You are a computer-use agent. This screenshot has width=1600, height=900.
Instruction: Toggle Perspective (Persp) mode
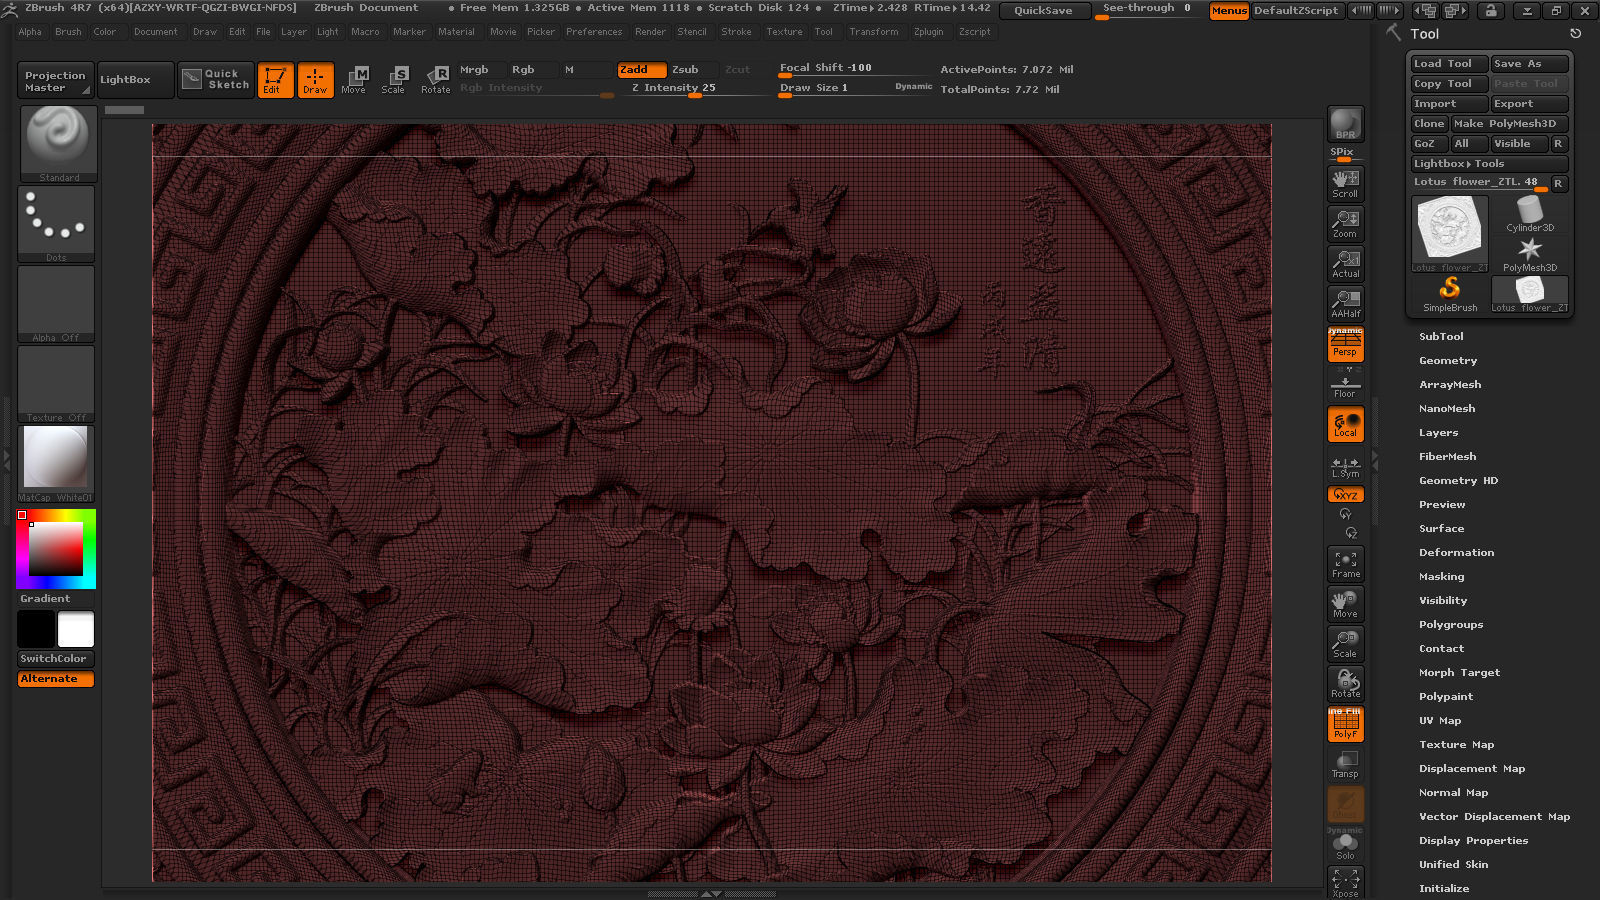pos(1345,344)
